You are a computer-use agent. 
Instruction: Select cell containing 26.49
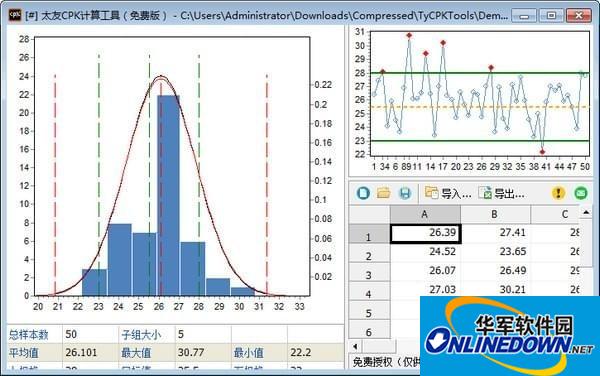[496, 272]
